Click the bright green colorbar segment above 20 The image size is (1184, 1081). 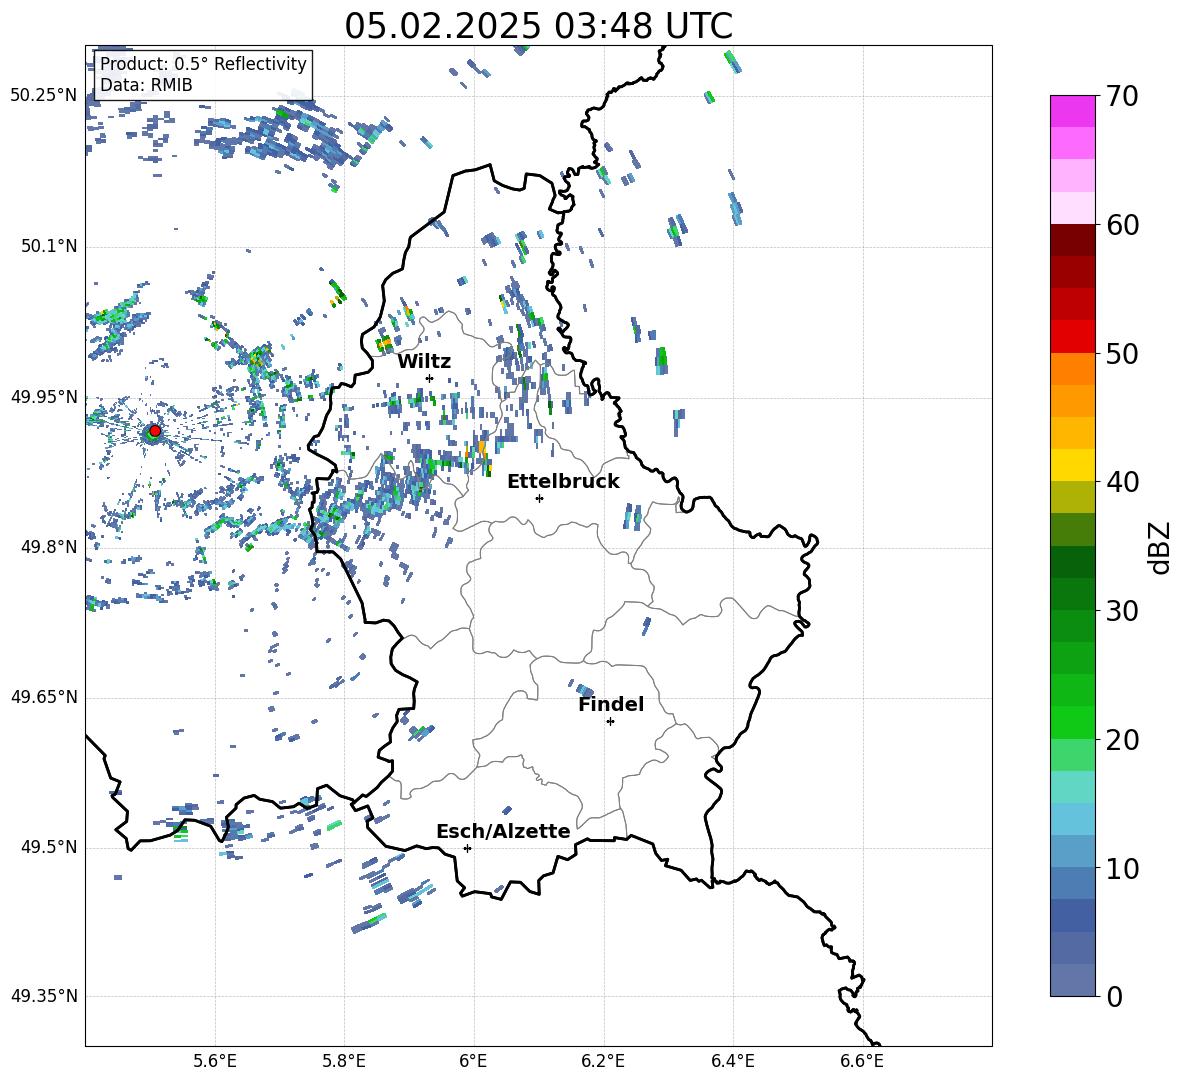click(x=1072, y=722)
